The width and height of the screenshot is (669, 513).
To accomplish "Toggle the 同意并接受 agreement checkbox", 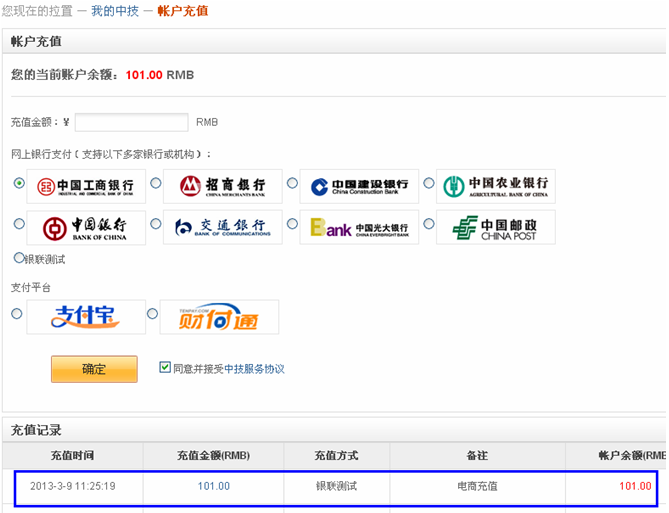I will point(165,367).
